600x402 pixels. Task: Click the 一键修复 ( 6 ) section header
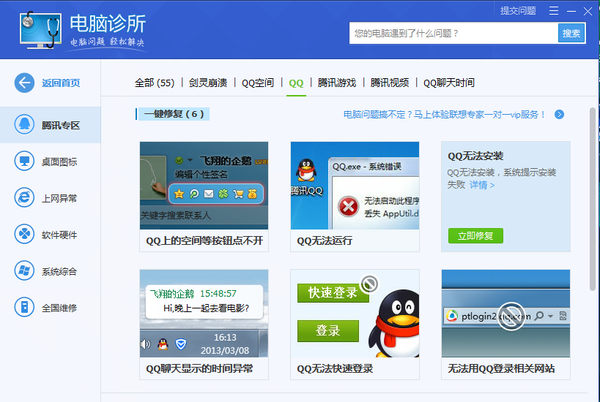point(174,114)
